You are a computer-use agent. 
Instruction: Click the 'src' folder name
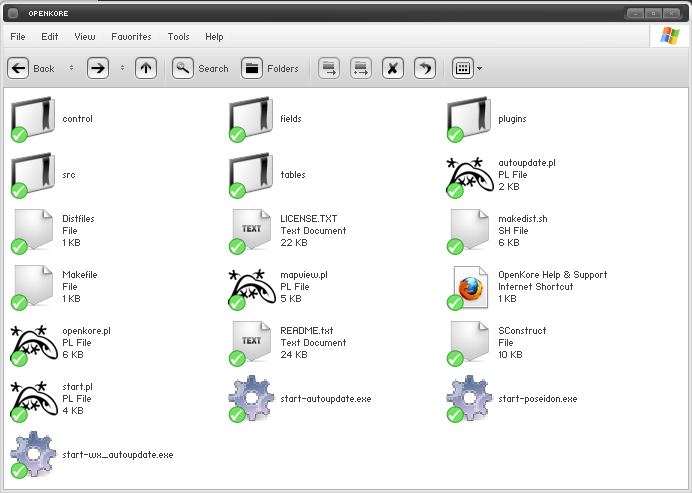(x=68, y=175)
